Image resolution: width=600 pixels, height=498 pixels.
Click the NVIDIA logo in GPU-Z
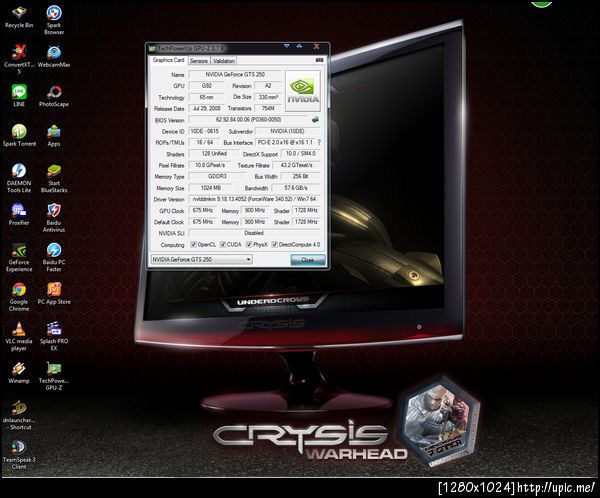pyautogui.click(x=303, y=91)
